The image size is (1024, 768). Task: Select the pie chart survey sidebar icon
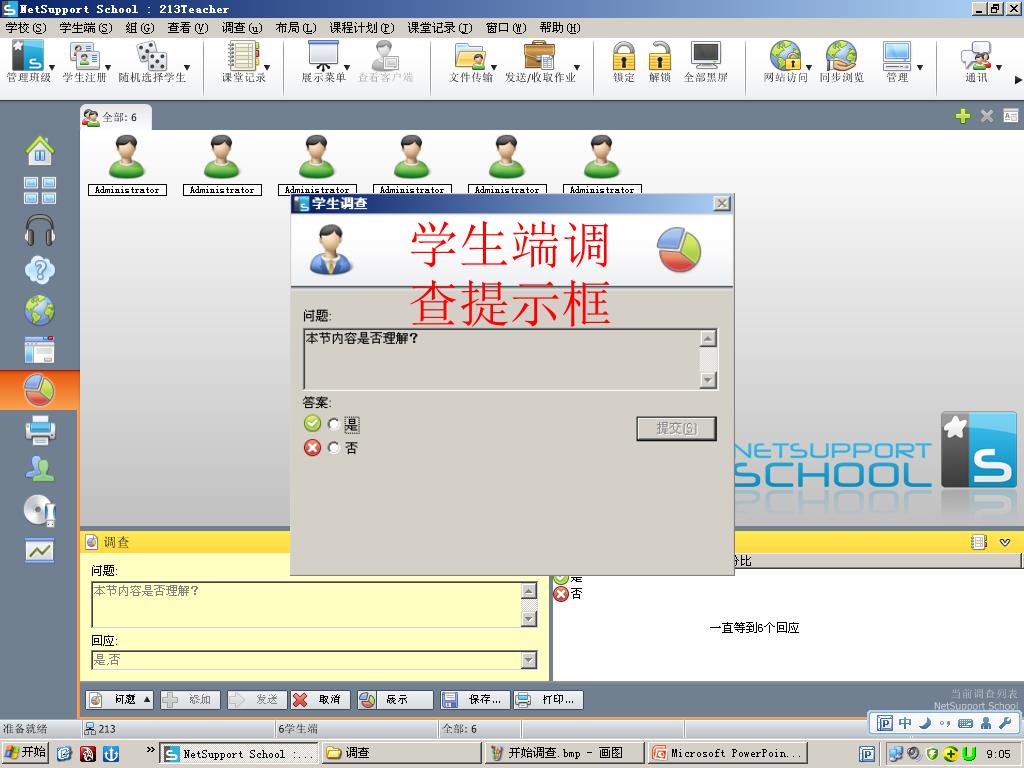(x=40, y=391)
